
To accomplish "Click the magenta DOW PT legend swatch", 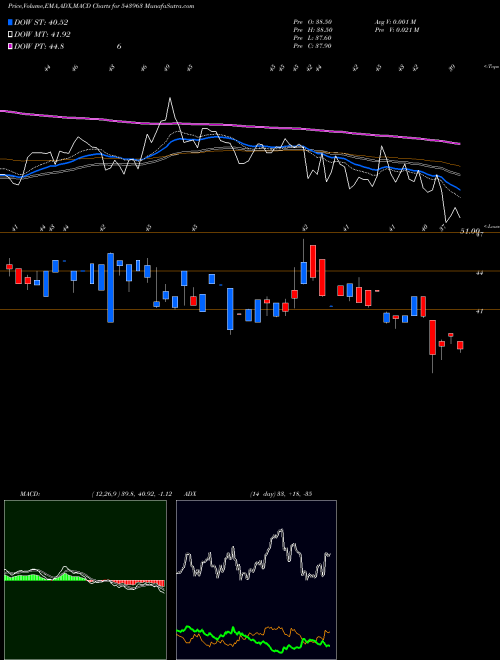I will (11, 47).
